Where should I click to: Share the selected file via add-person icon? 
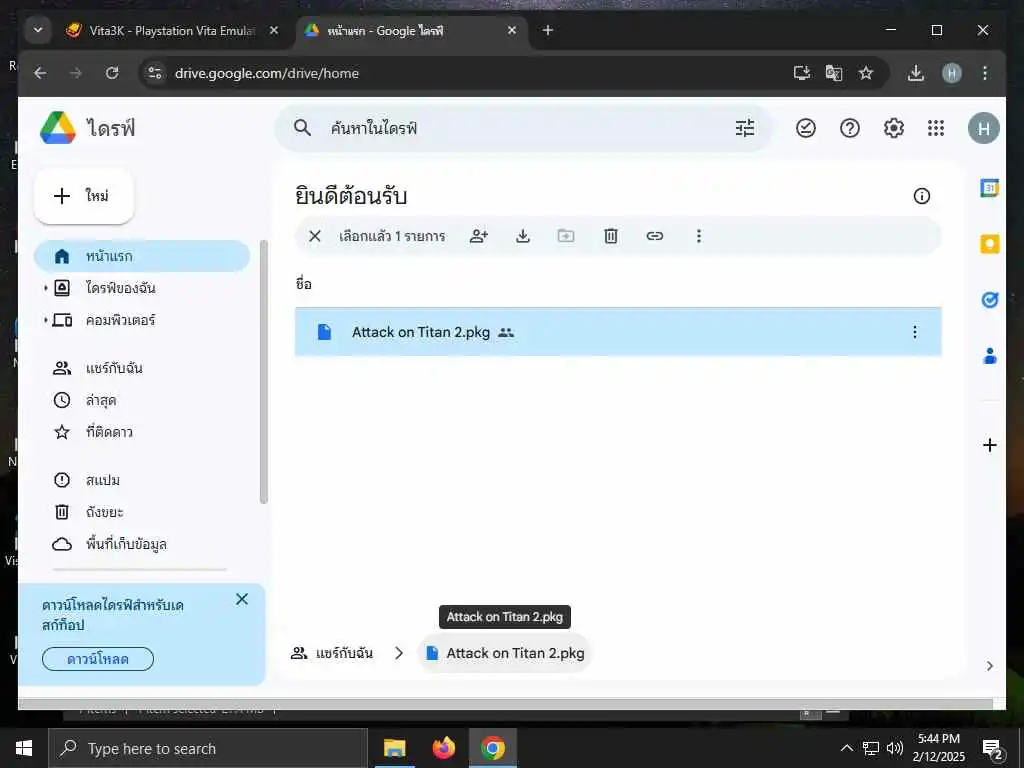479,236
